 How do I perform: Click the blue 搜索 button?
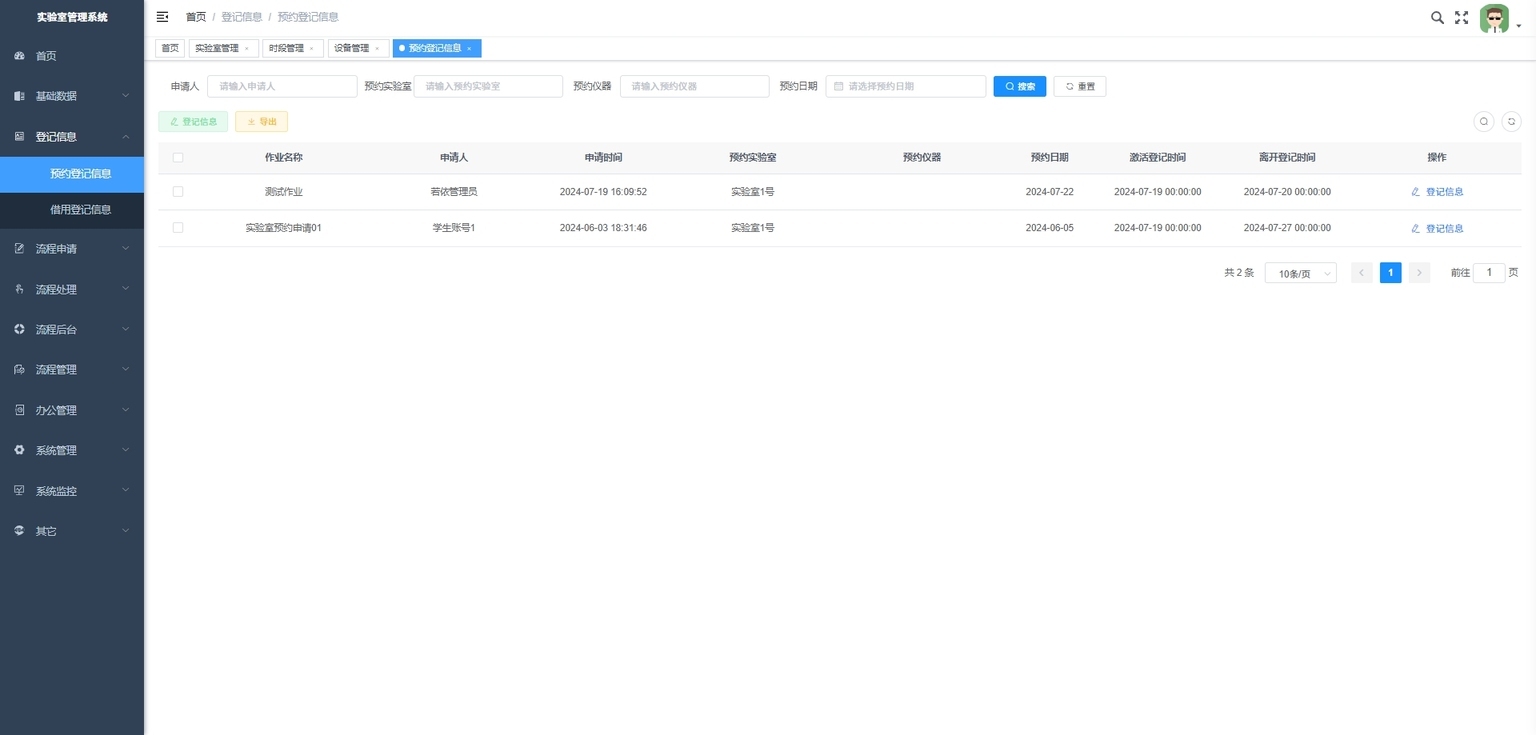click(x=1020, y=86)
